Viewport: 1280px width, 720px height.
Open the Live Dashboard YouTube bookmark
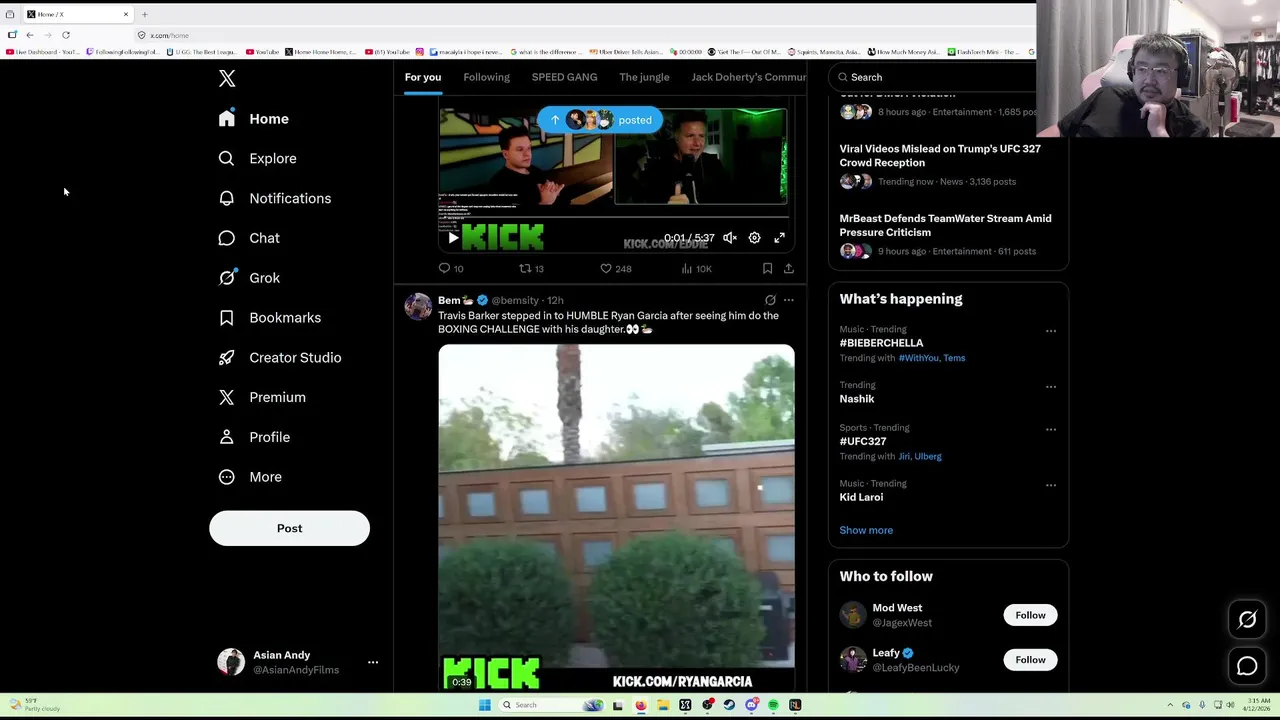43,52
